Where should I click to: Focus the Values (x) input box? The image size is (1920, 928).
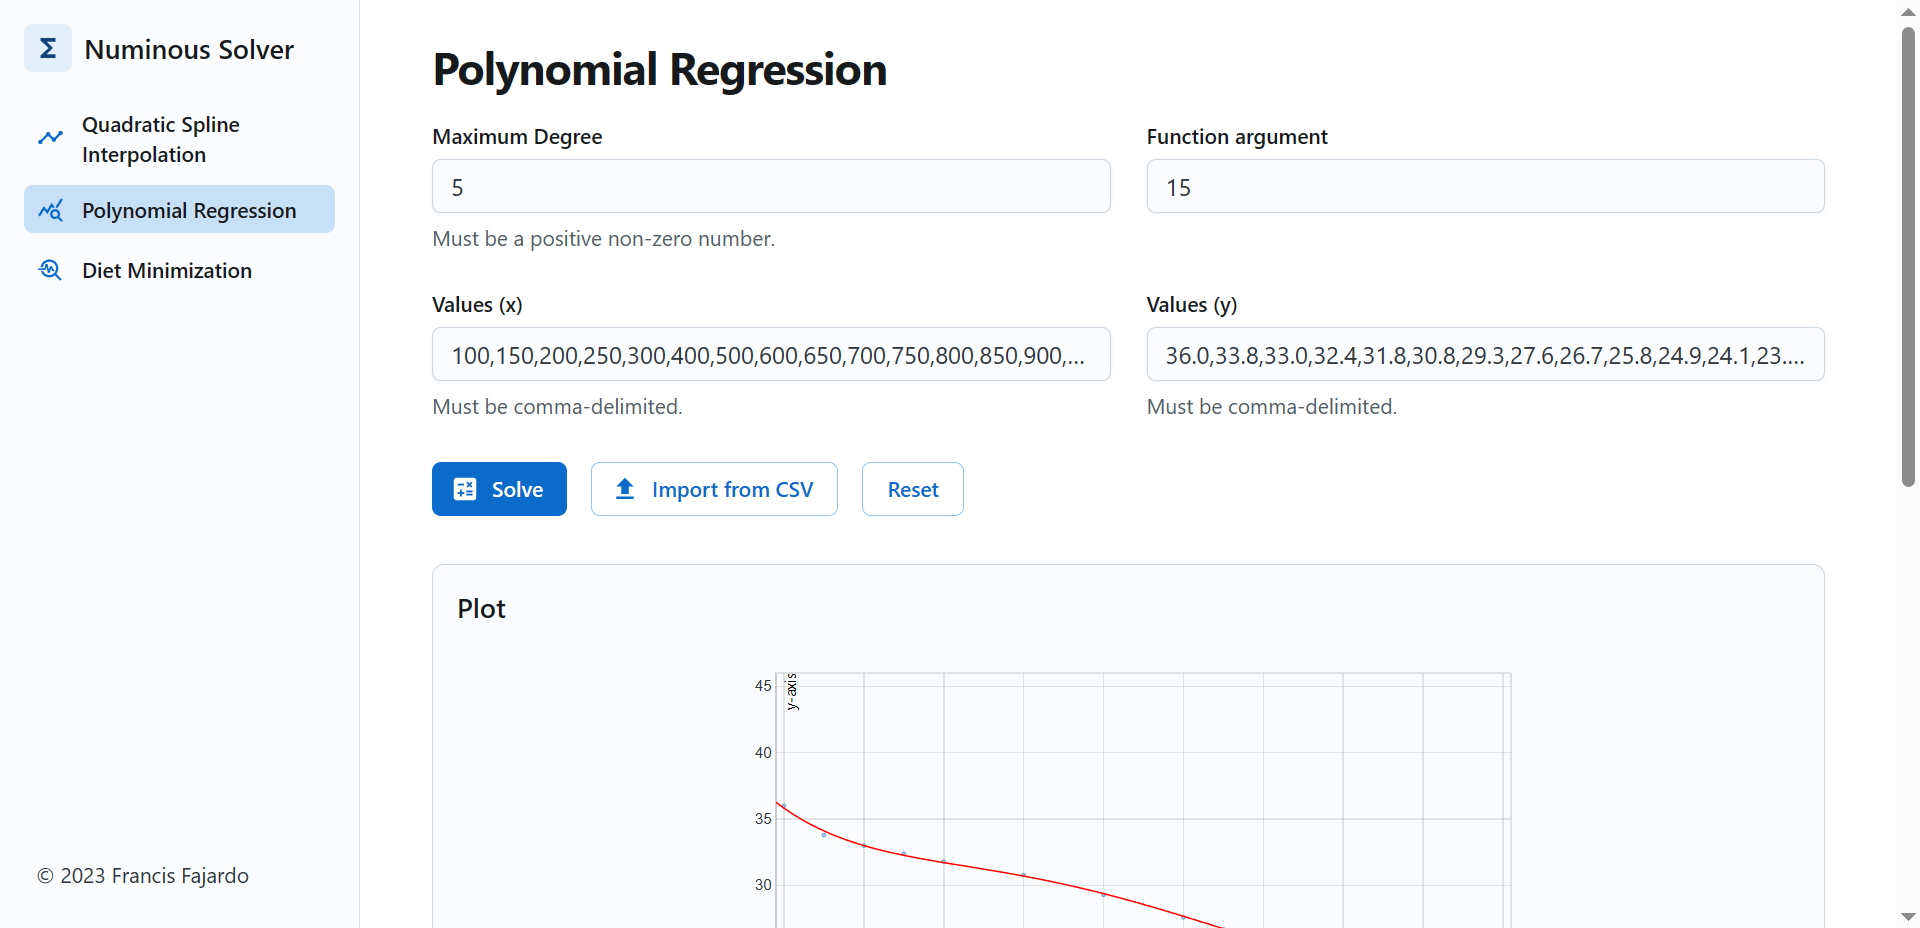coord(770,354)
